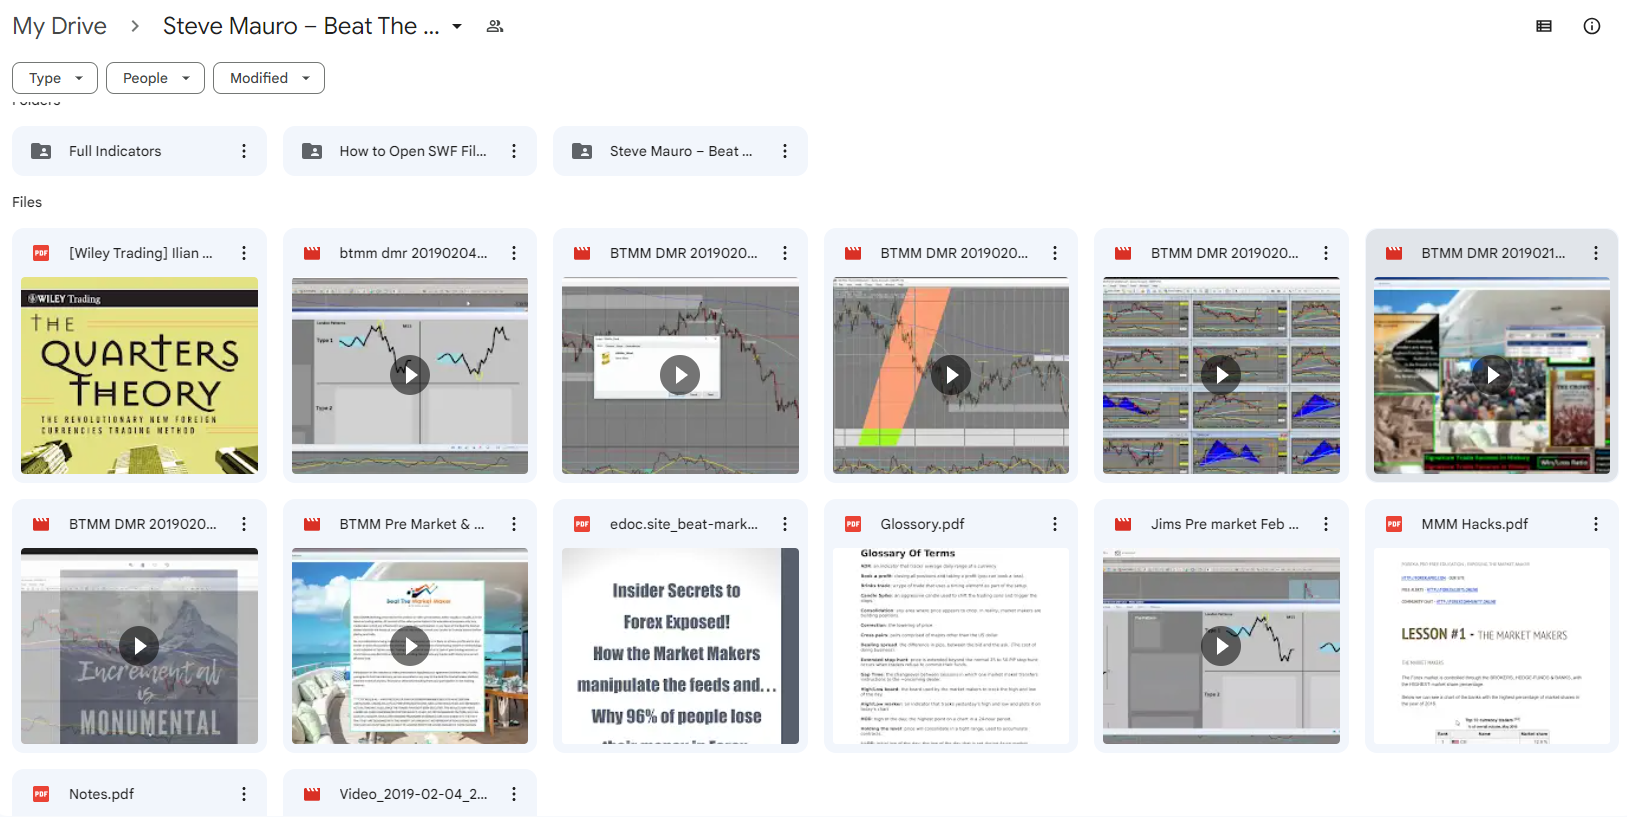Open more actions for Glossary.pdf
Screen dimensions: 1627x817
(x=1055, y=524)
